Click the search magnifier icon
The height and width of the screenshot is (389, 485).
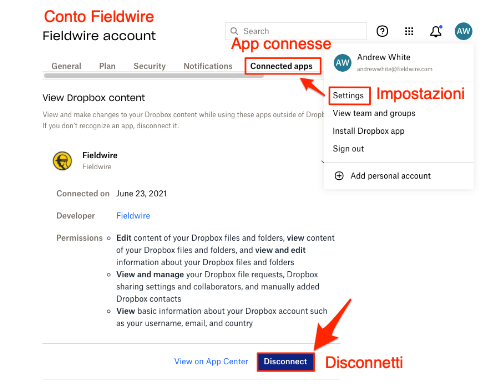tap(234, 31)
